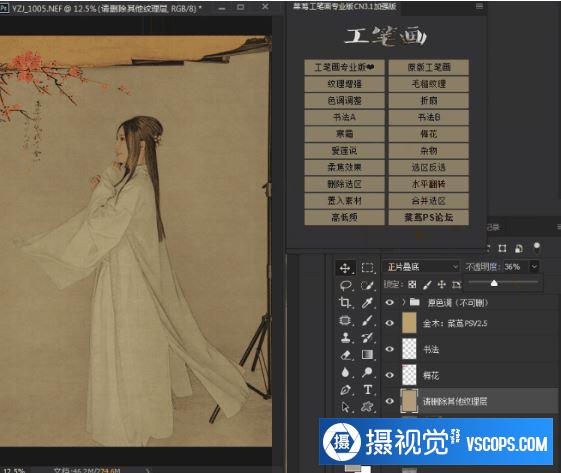The image size is (561, 473).
Task: Click the 折扇 button
Action: click(429, 101)
